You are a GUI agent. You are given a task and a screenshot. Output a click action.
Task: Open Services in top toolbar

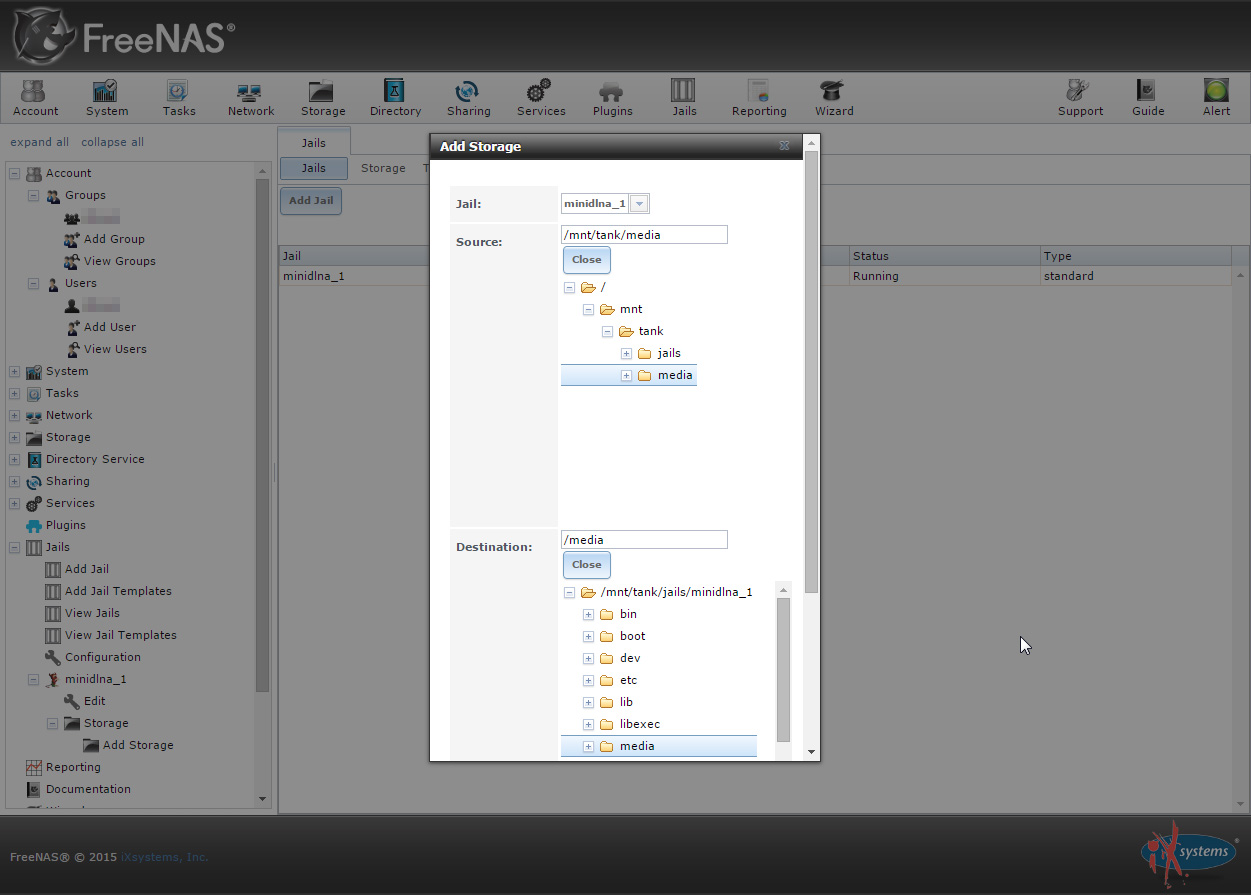(x=540, y=98)
